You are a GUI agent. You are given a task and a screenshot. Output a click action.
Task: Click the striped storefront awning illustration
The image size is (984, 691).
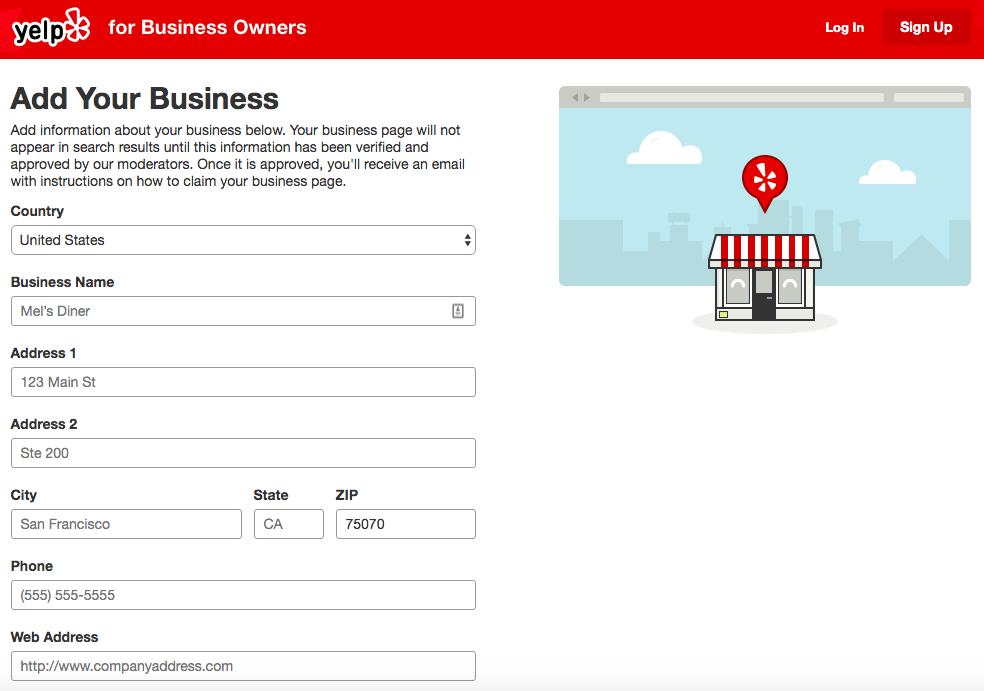pyautogui.click(x=764, y=248)
